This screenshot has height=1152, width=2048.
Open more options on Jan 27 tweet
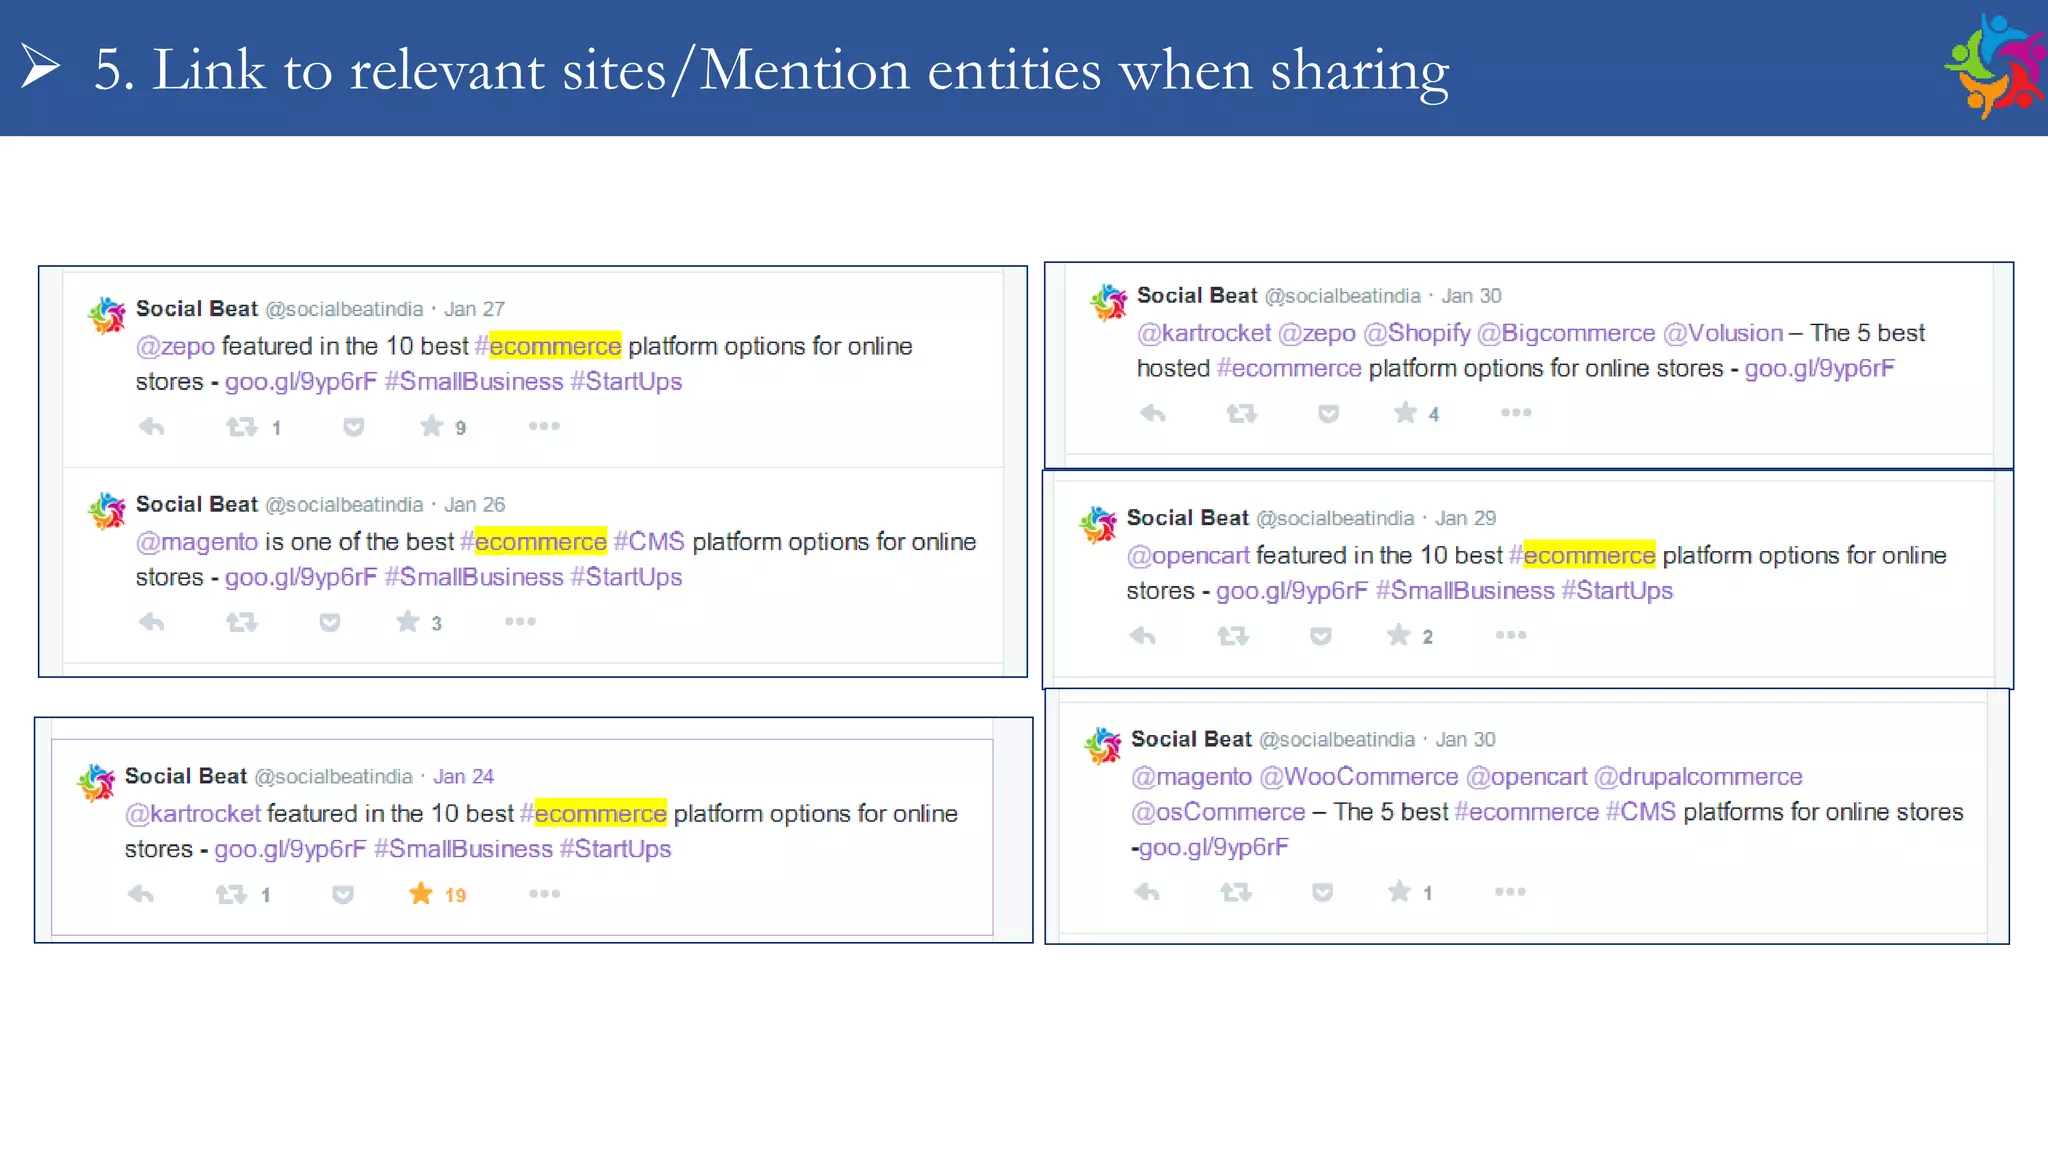(x=544, y=426)
